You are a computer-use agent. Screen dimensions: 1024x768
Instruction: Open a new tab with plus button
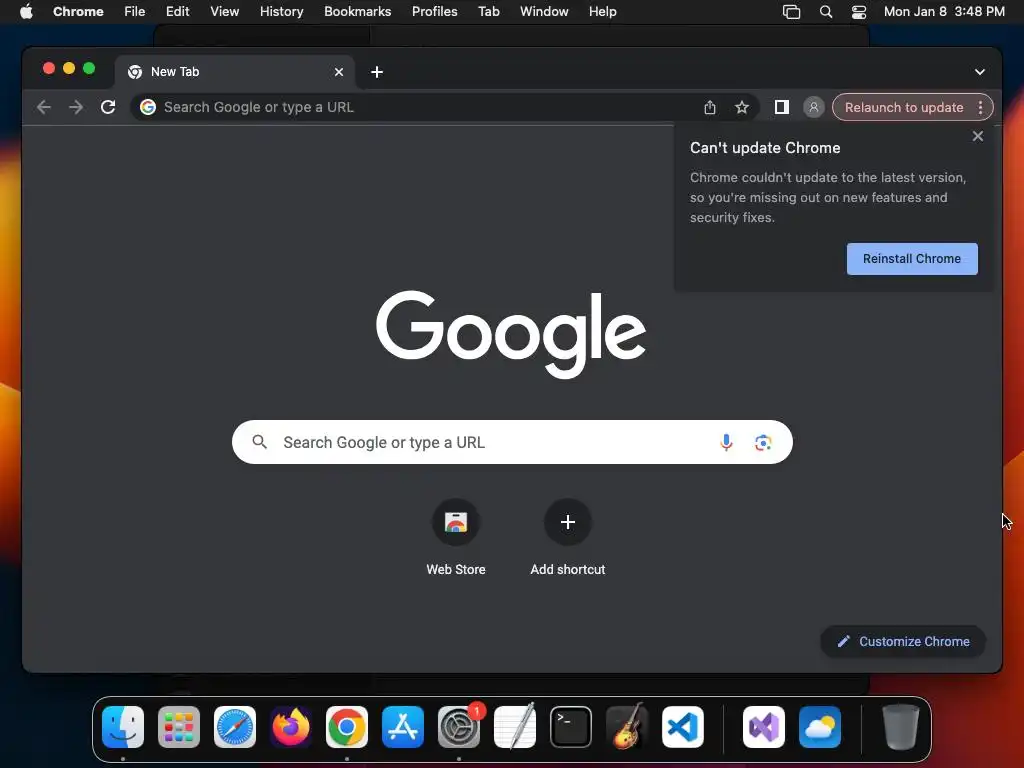click(377, 72)
